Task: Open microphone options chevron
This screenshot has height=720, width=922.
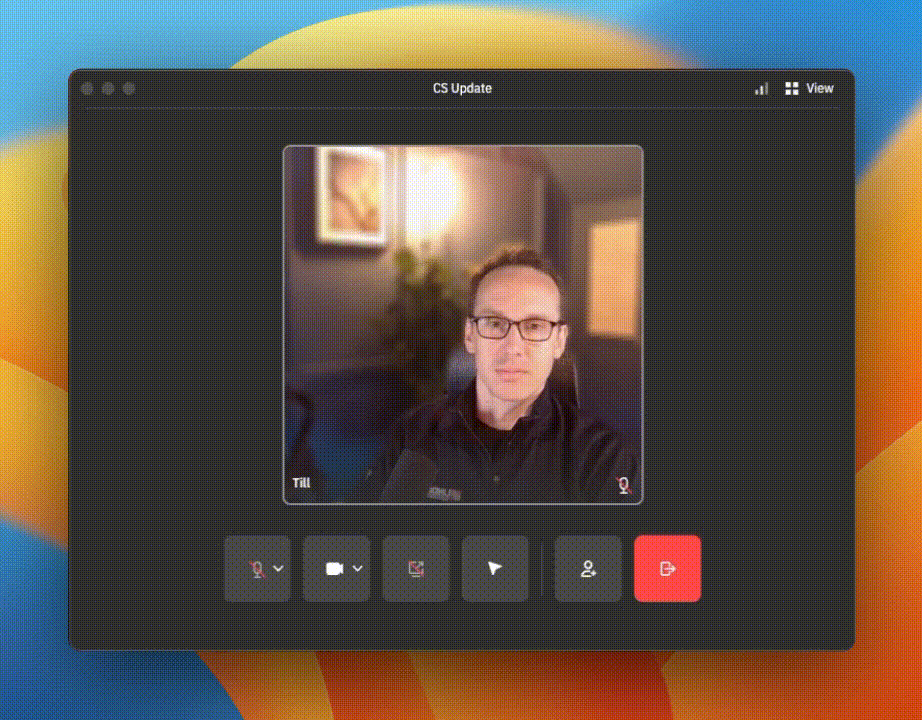Action: tap(278, 569)
